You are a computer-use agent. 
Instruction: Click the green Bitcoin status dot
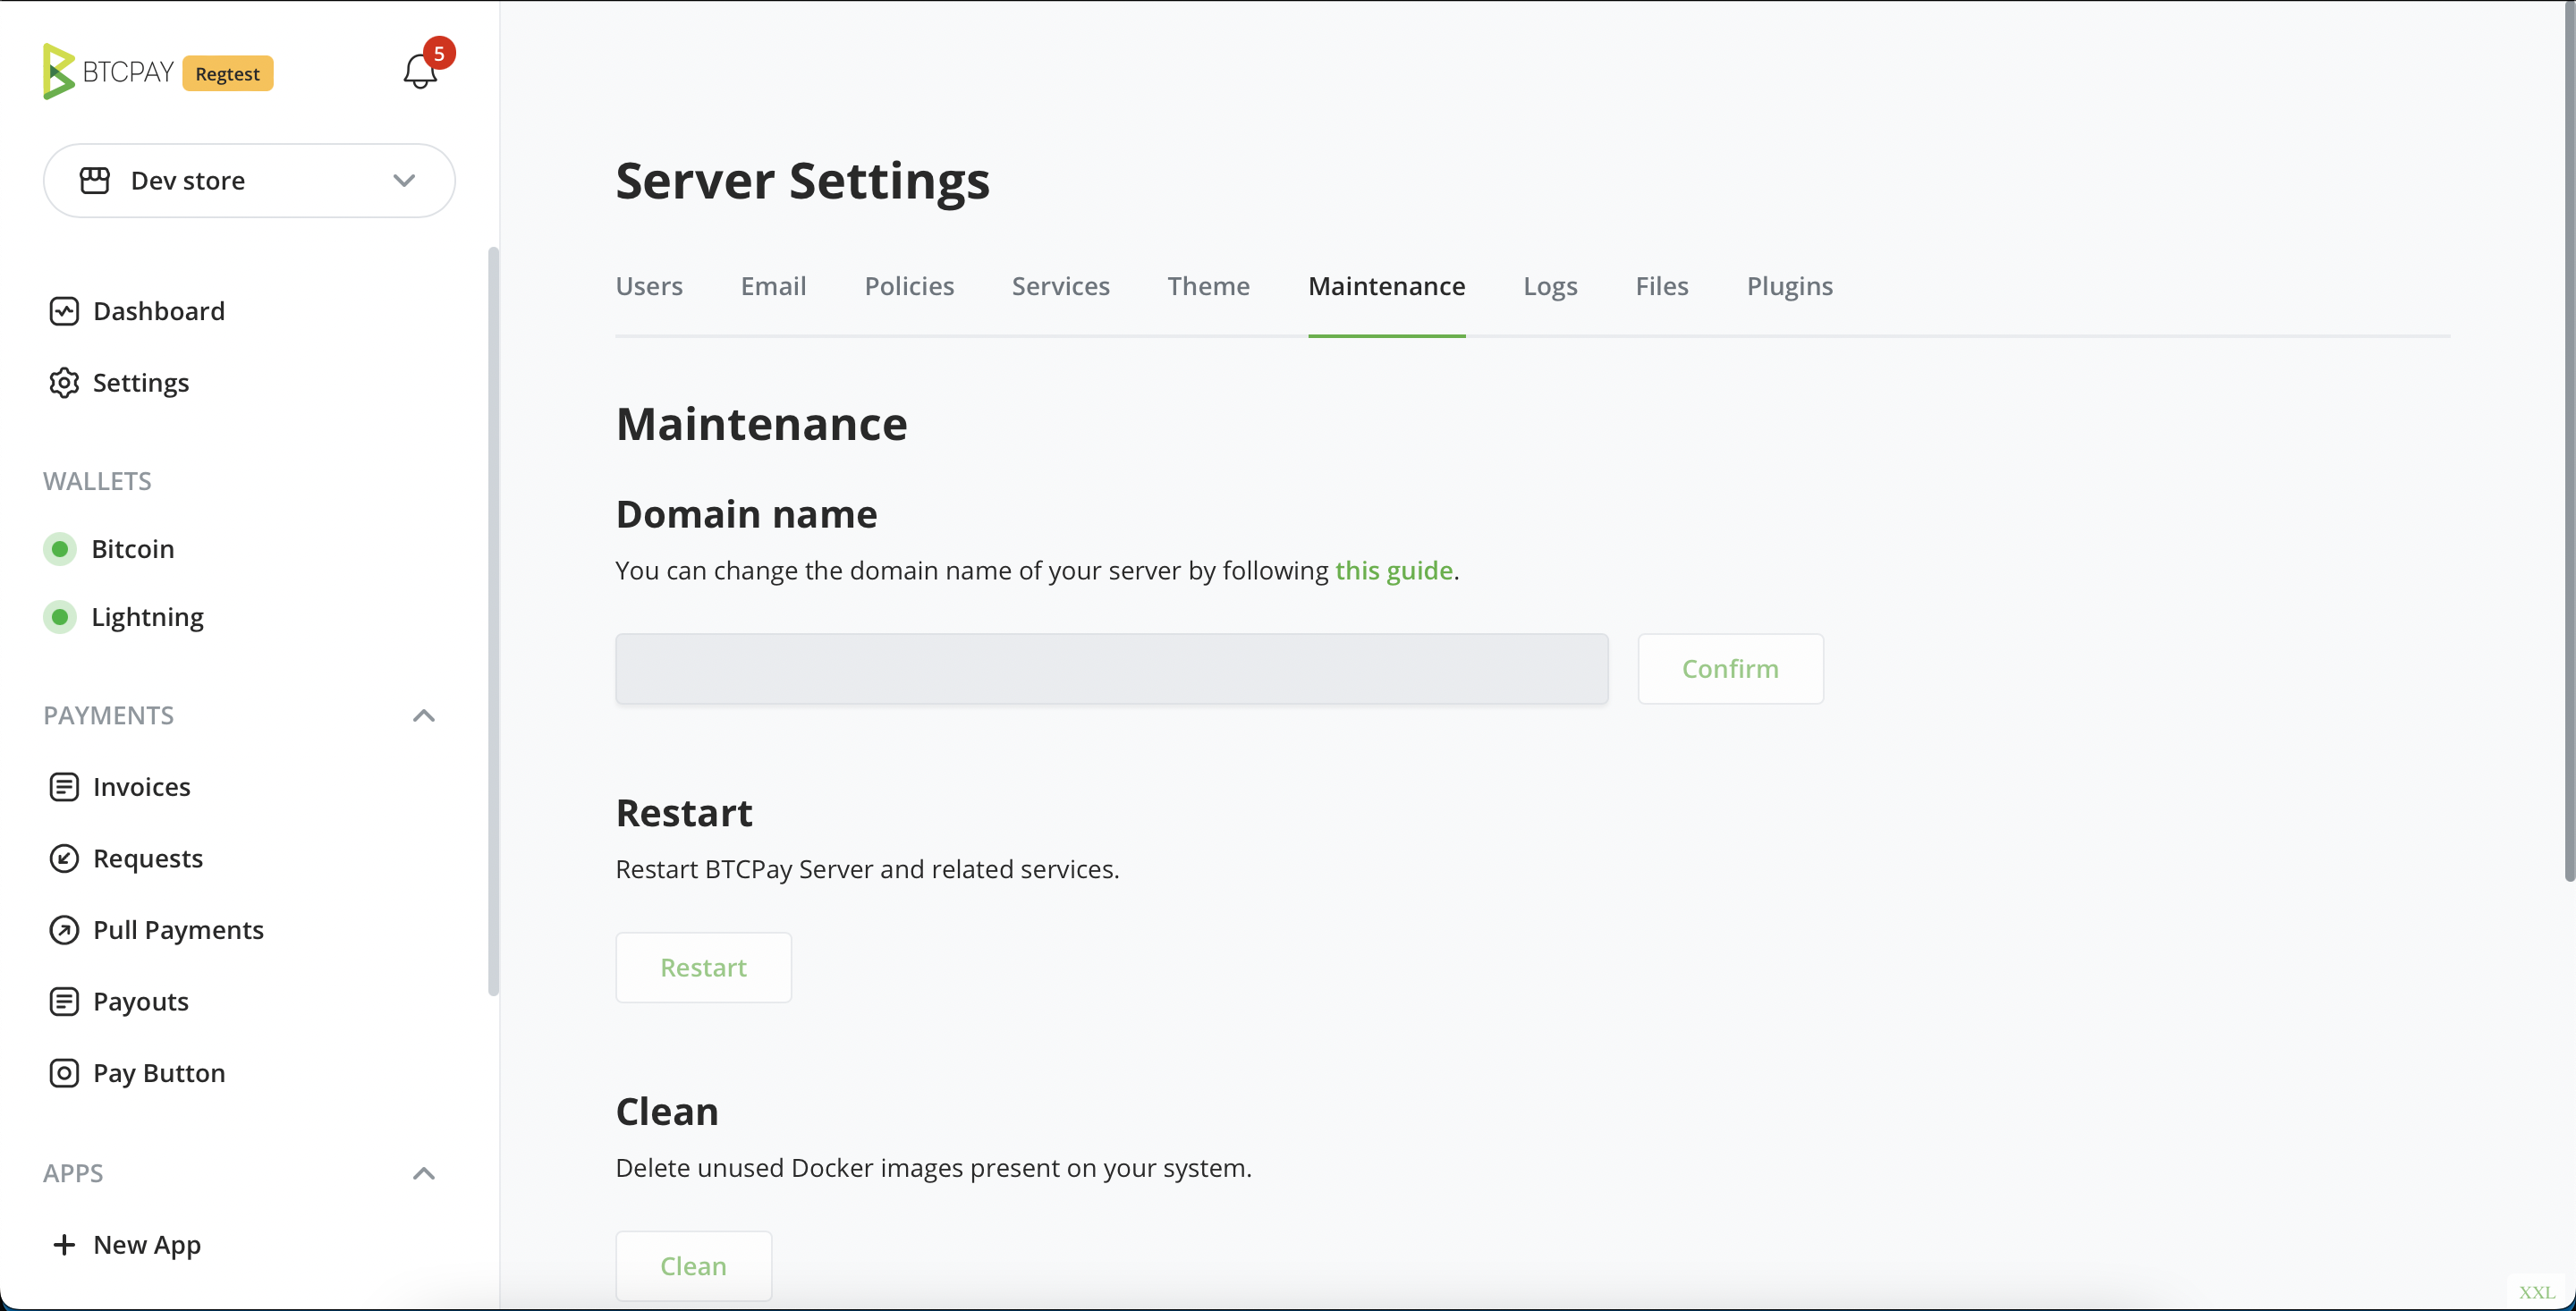[59, 548]
